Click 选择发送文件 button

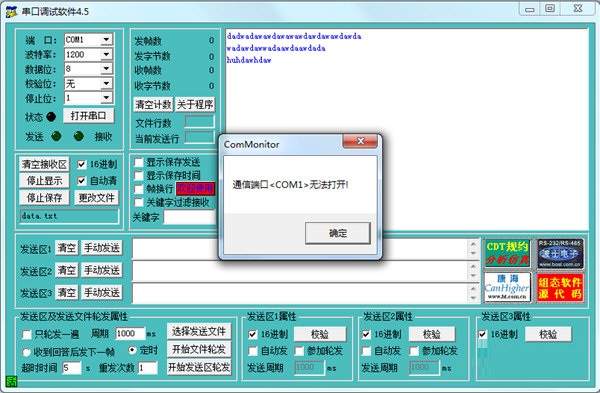pos(199,331)
